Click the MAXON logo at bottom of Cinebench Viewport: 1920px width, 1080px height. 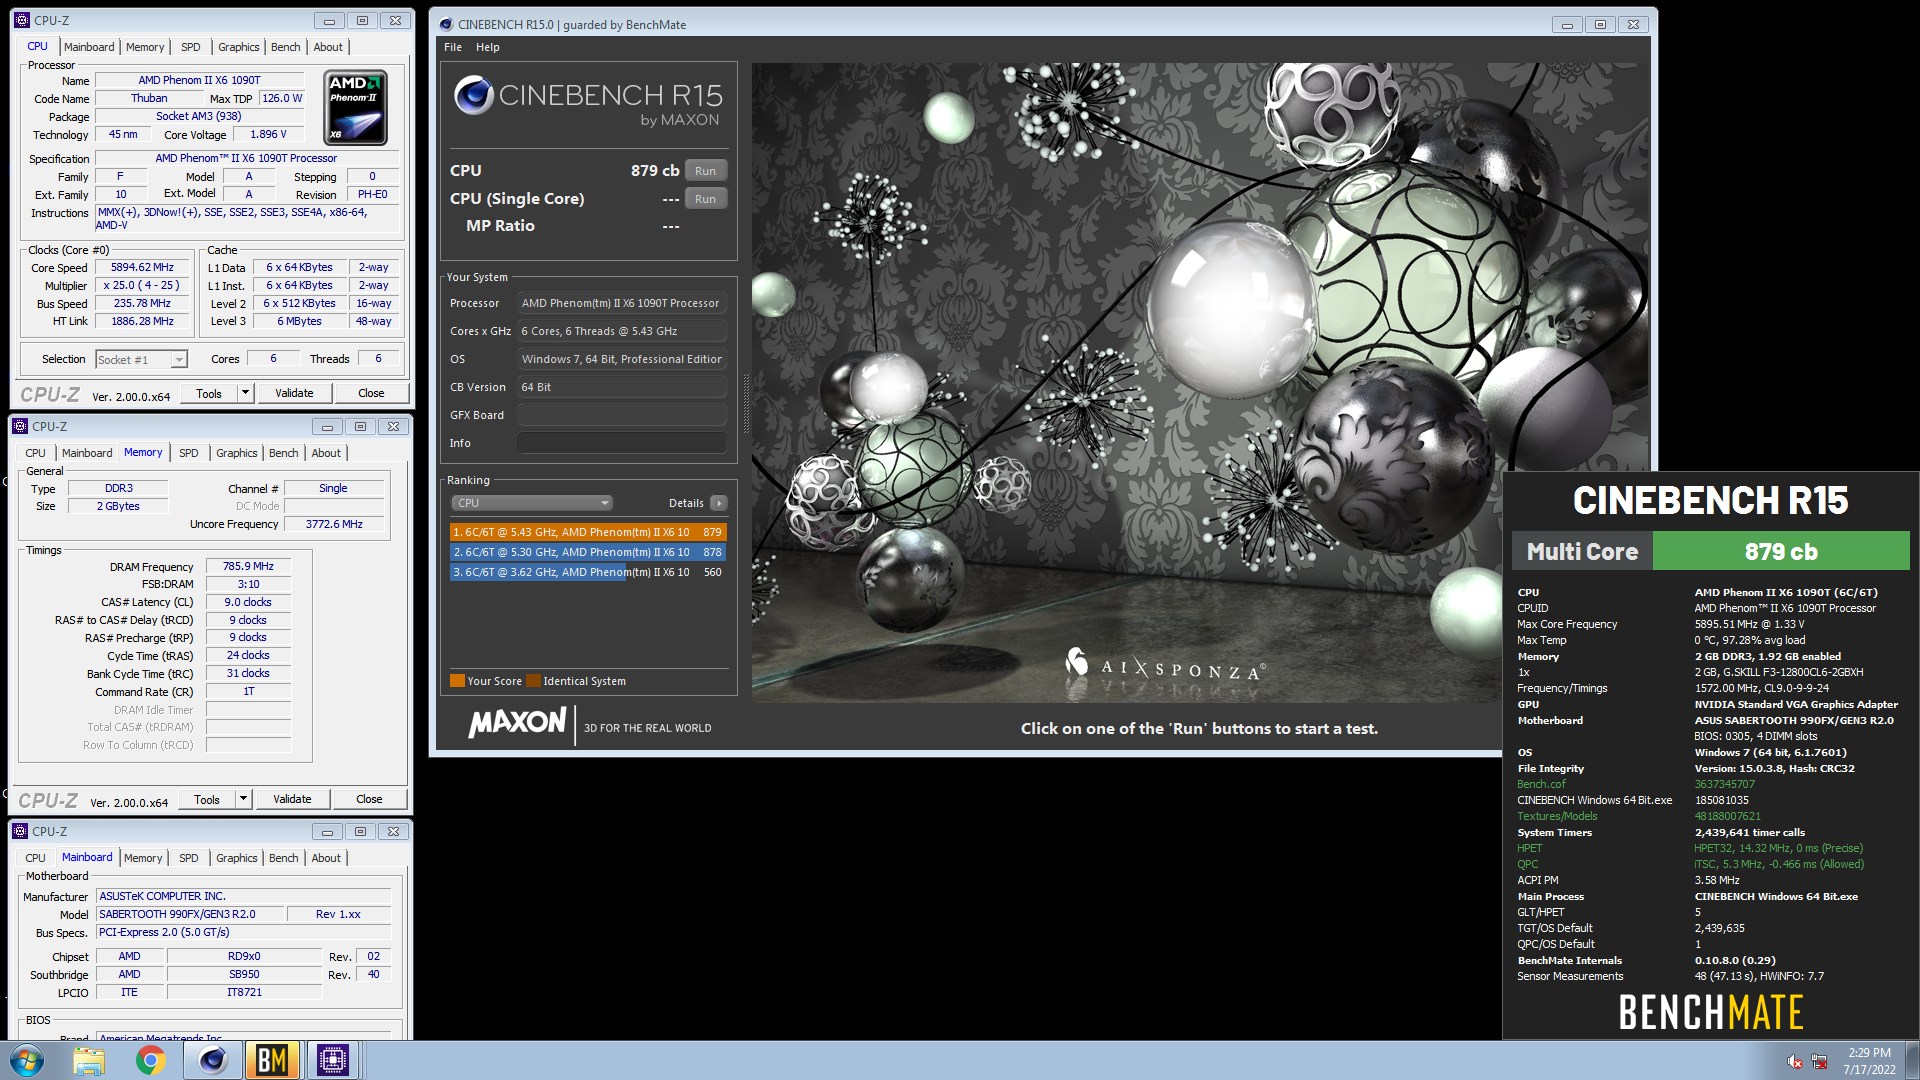pos(517,723)
